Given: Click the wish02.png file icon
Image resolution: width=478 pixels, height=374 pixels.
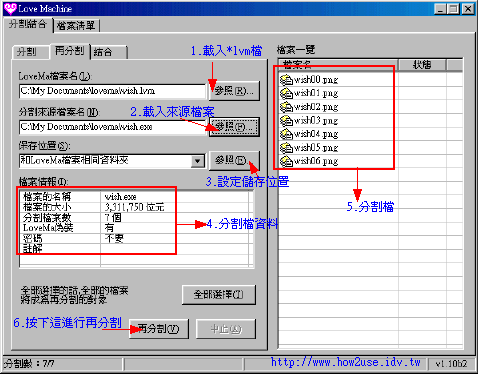Looking at the screenshot, I should click(x=286, y=107).
